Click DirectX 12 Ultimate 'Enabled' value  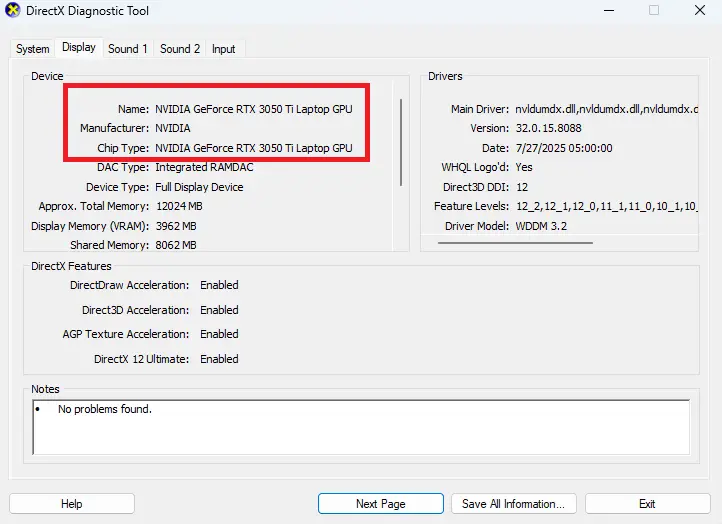219,359
